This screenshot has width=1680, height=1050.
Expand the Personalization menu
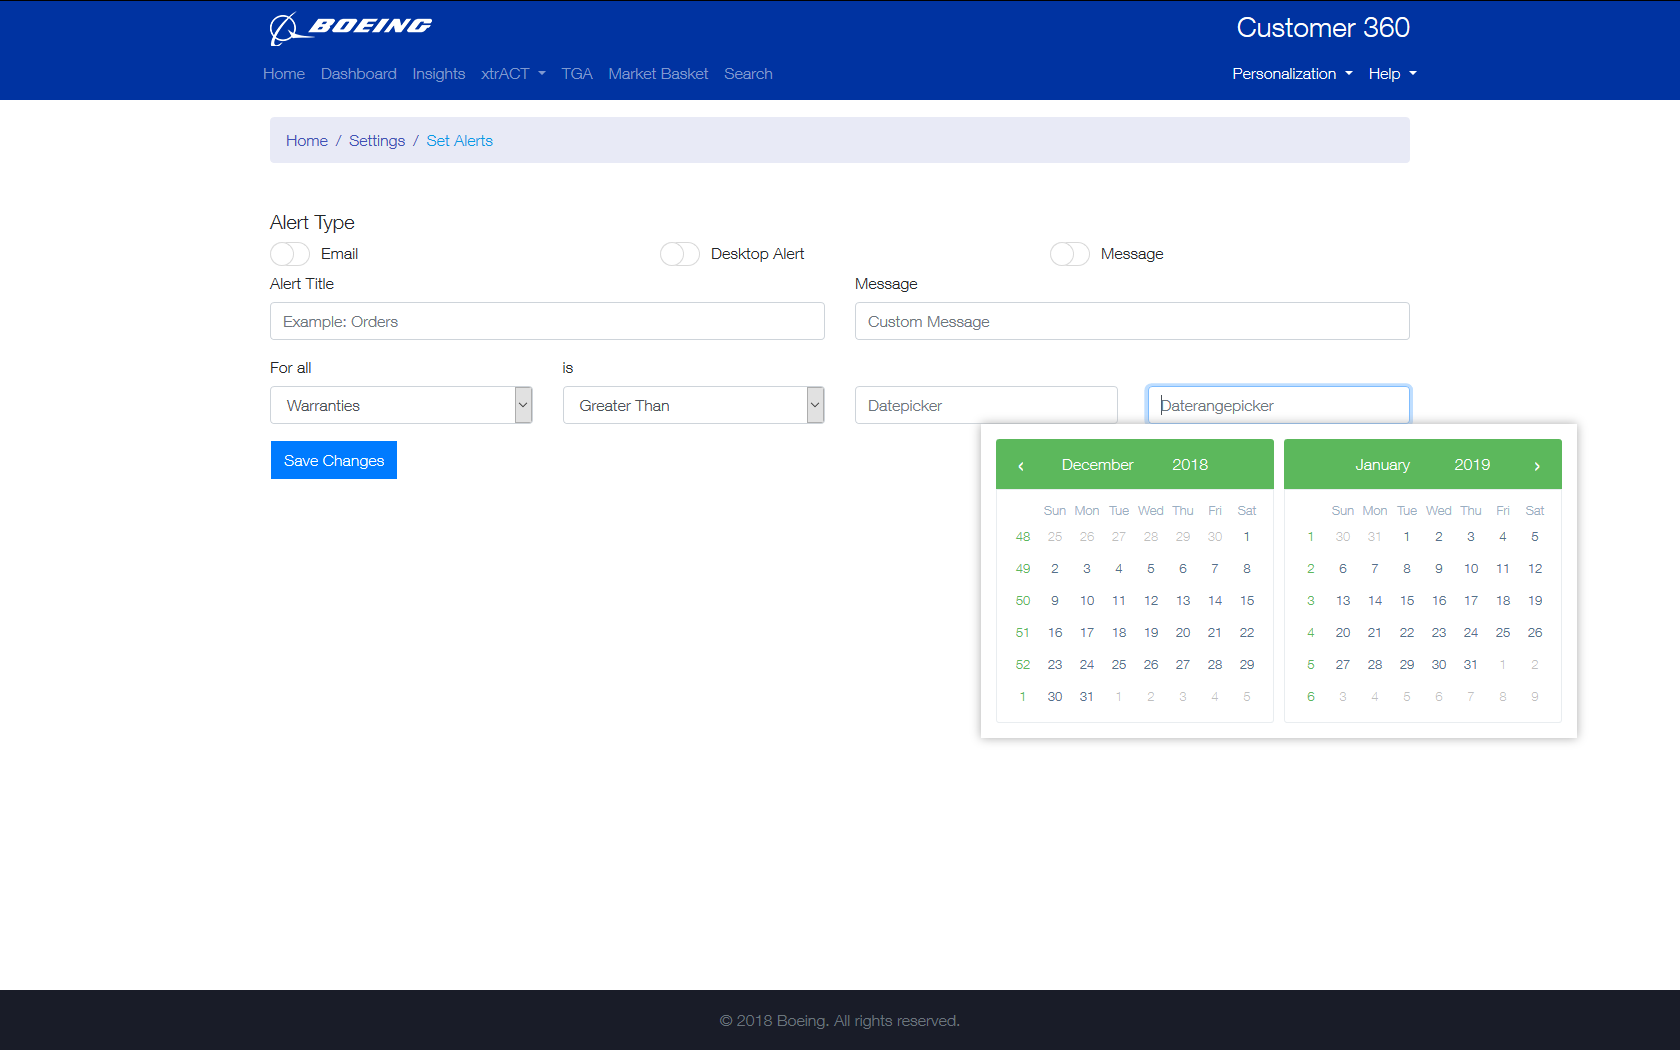(1292, 74)
